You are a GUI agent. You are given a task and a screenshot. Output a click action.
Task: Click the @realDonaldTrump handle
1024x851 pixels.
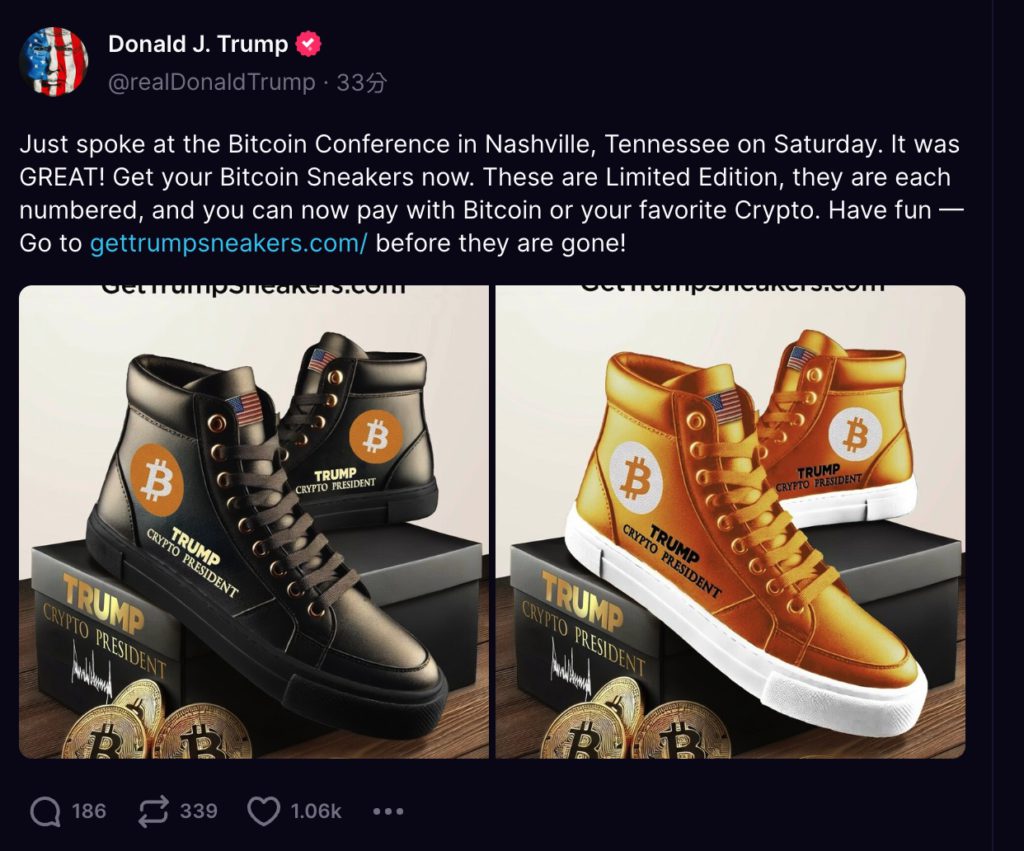[x=211, y=82]
